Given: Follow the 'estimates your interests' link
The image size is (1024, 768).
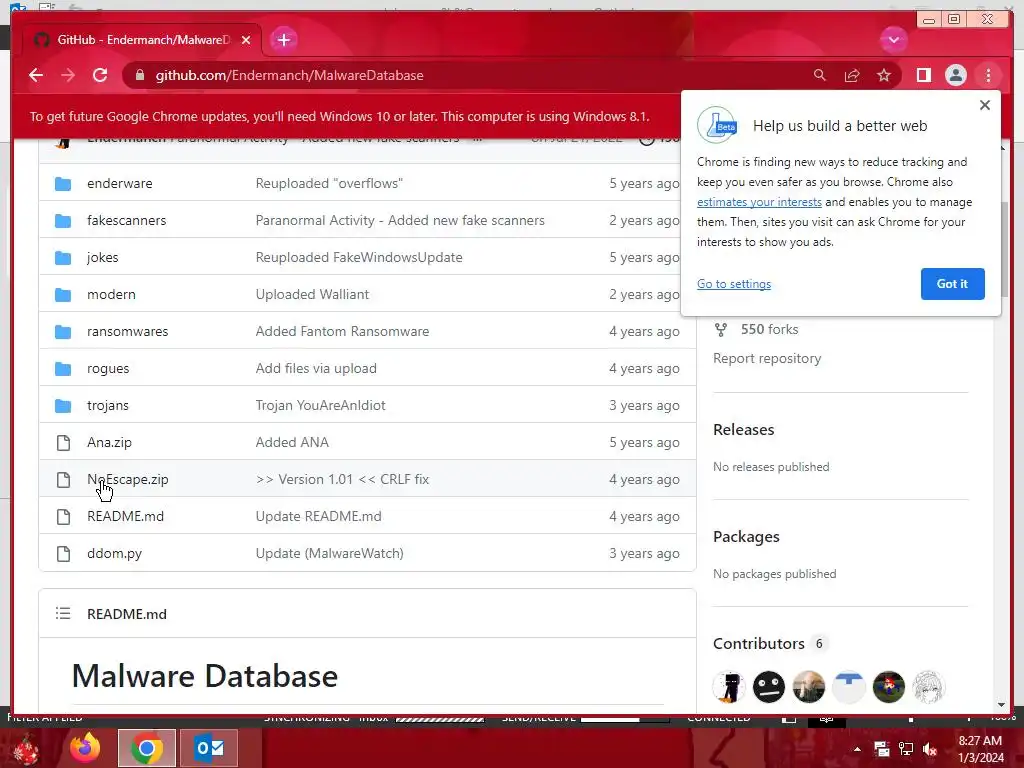Looking at the screenshot, I should [x=759, y=202].
